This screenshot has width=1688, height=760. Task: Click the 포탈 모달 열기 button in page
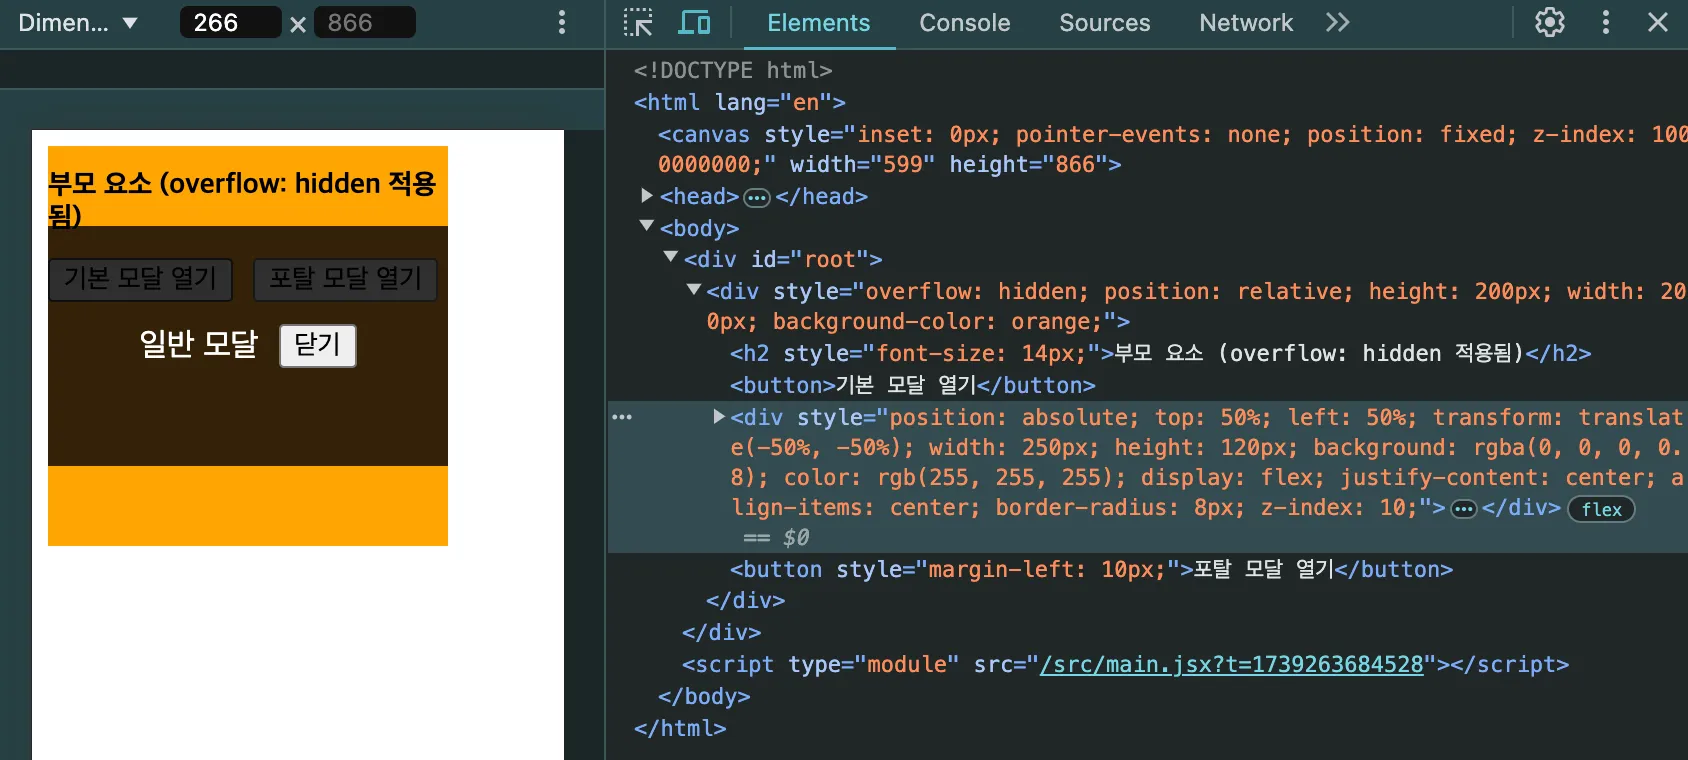point(345,279)
